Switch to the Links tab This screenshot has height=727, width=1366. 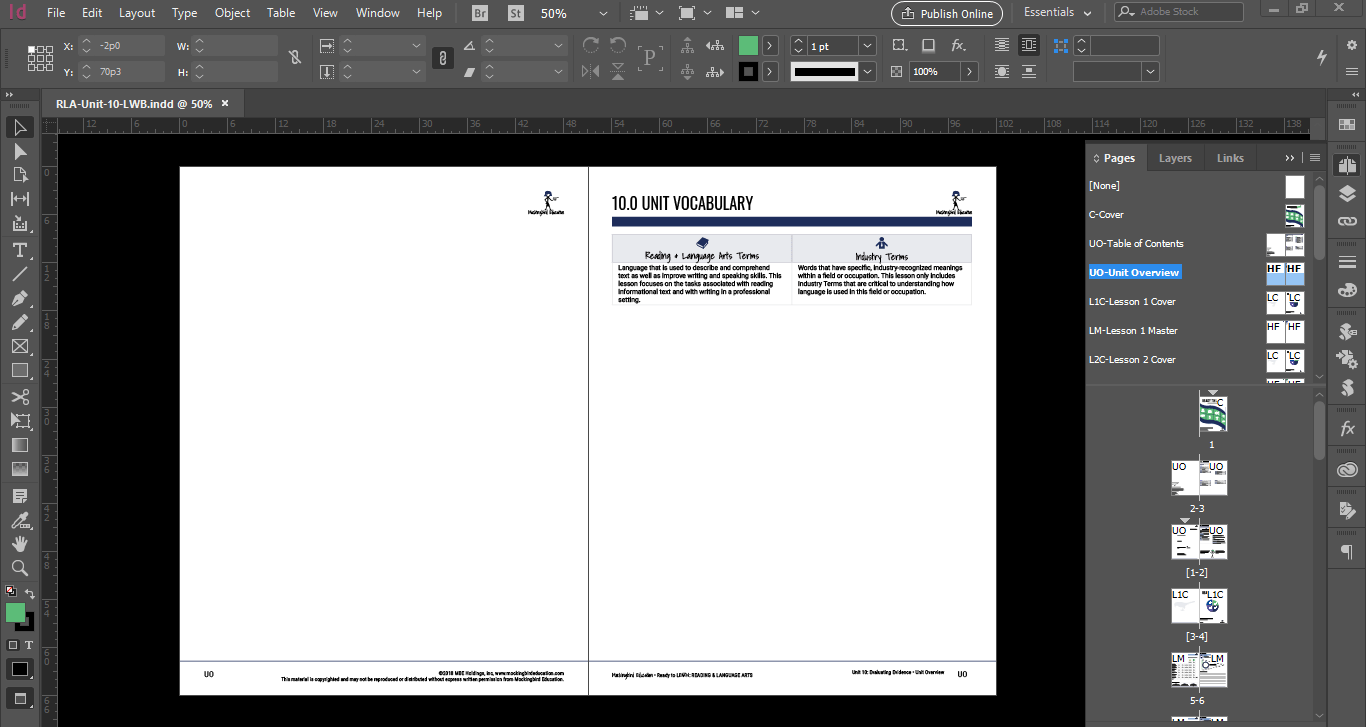(x=1230, y=157)
